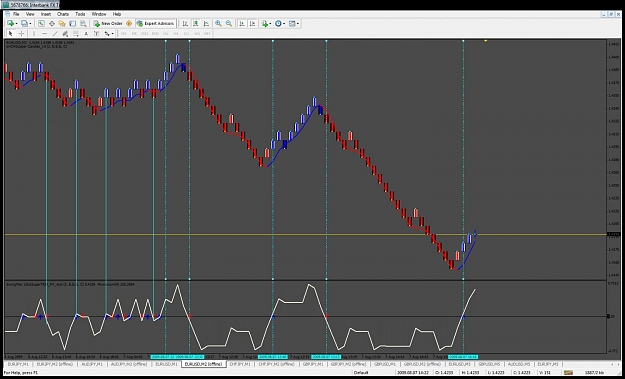Viewport: 625px width, 379px height.
Task: Switch to the EURJPY,M1 chart tab
Action: [x=18, y=364]
